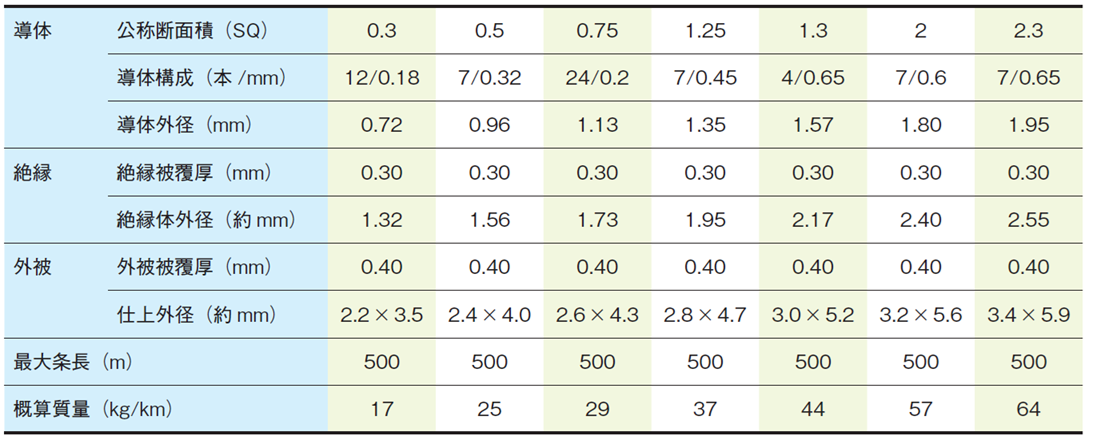Click the approximate mass value 17

tap(381, 409)
